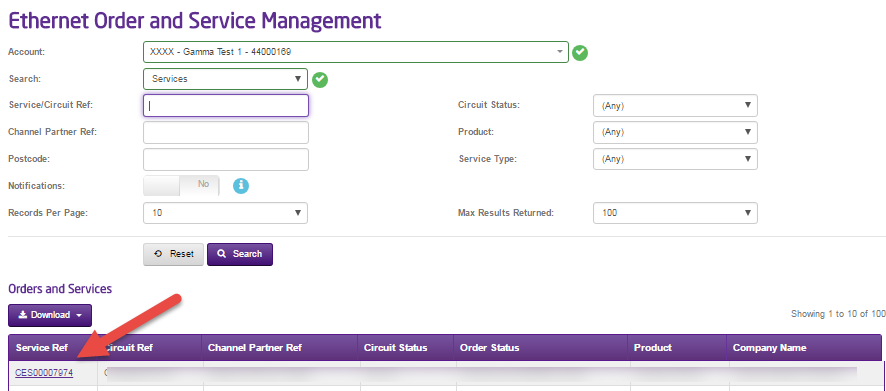Click the Max Results Returned label
886x391 pixels.
click(506, 213)
